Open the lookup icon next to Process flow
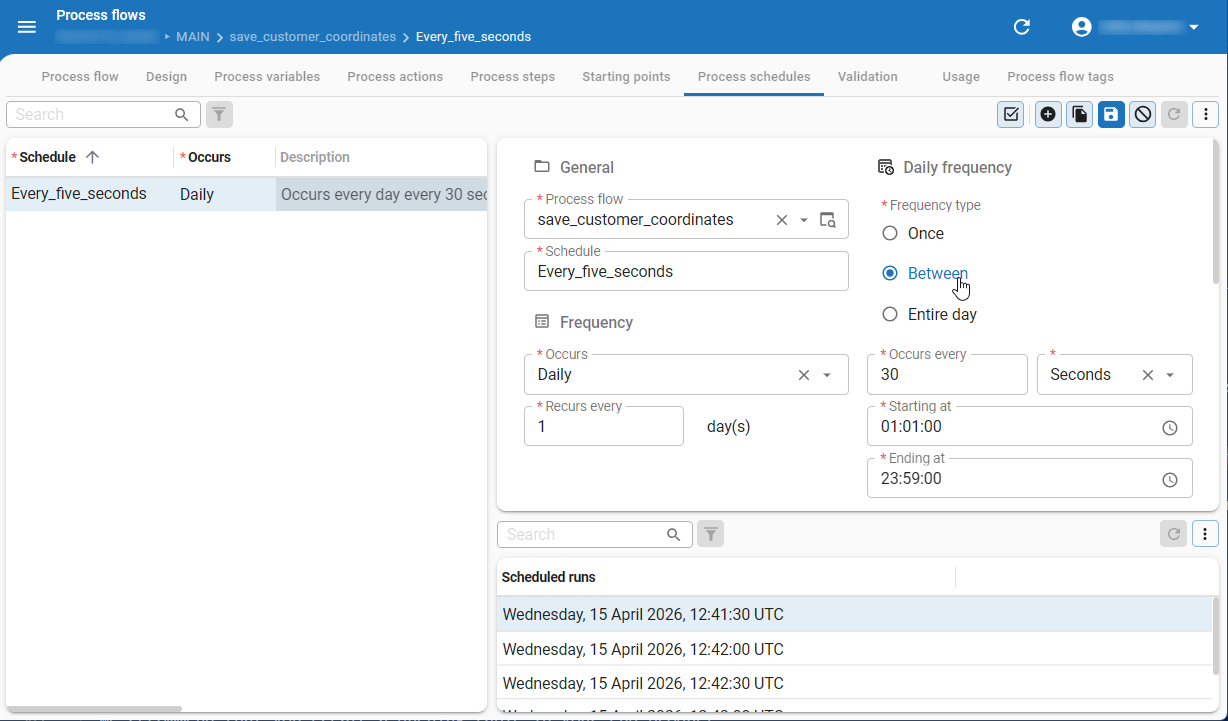This screenshot has height=721, width=1228. tap(828, 219)
